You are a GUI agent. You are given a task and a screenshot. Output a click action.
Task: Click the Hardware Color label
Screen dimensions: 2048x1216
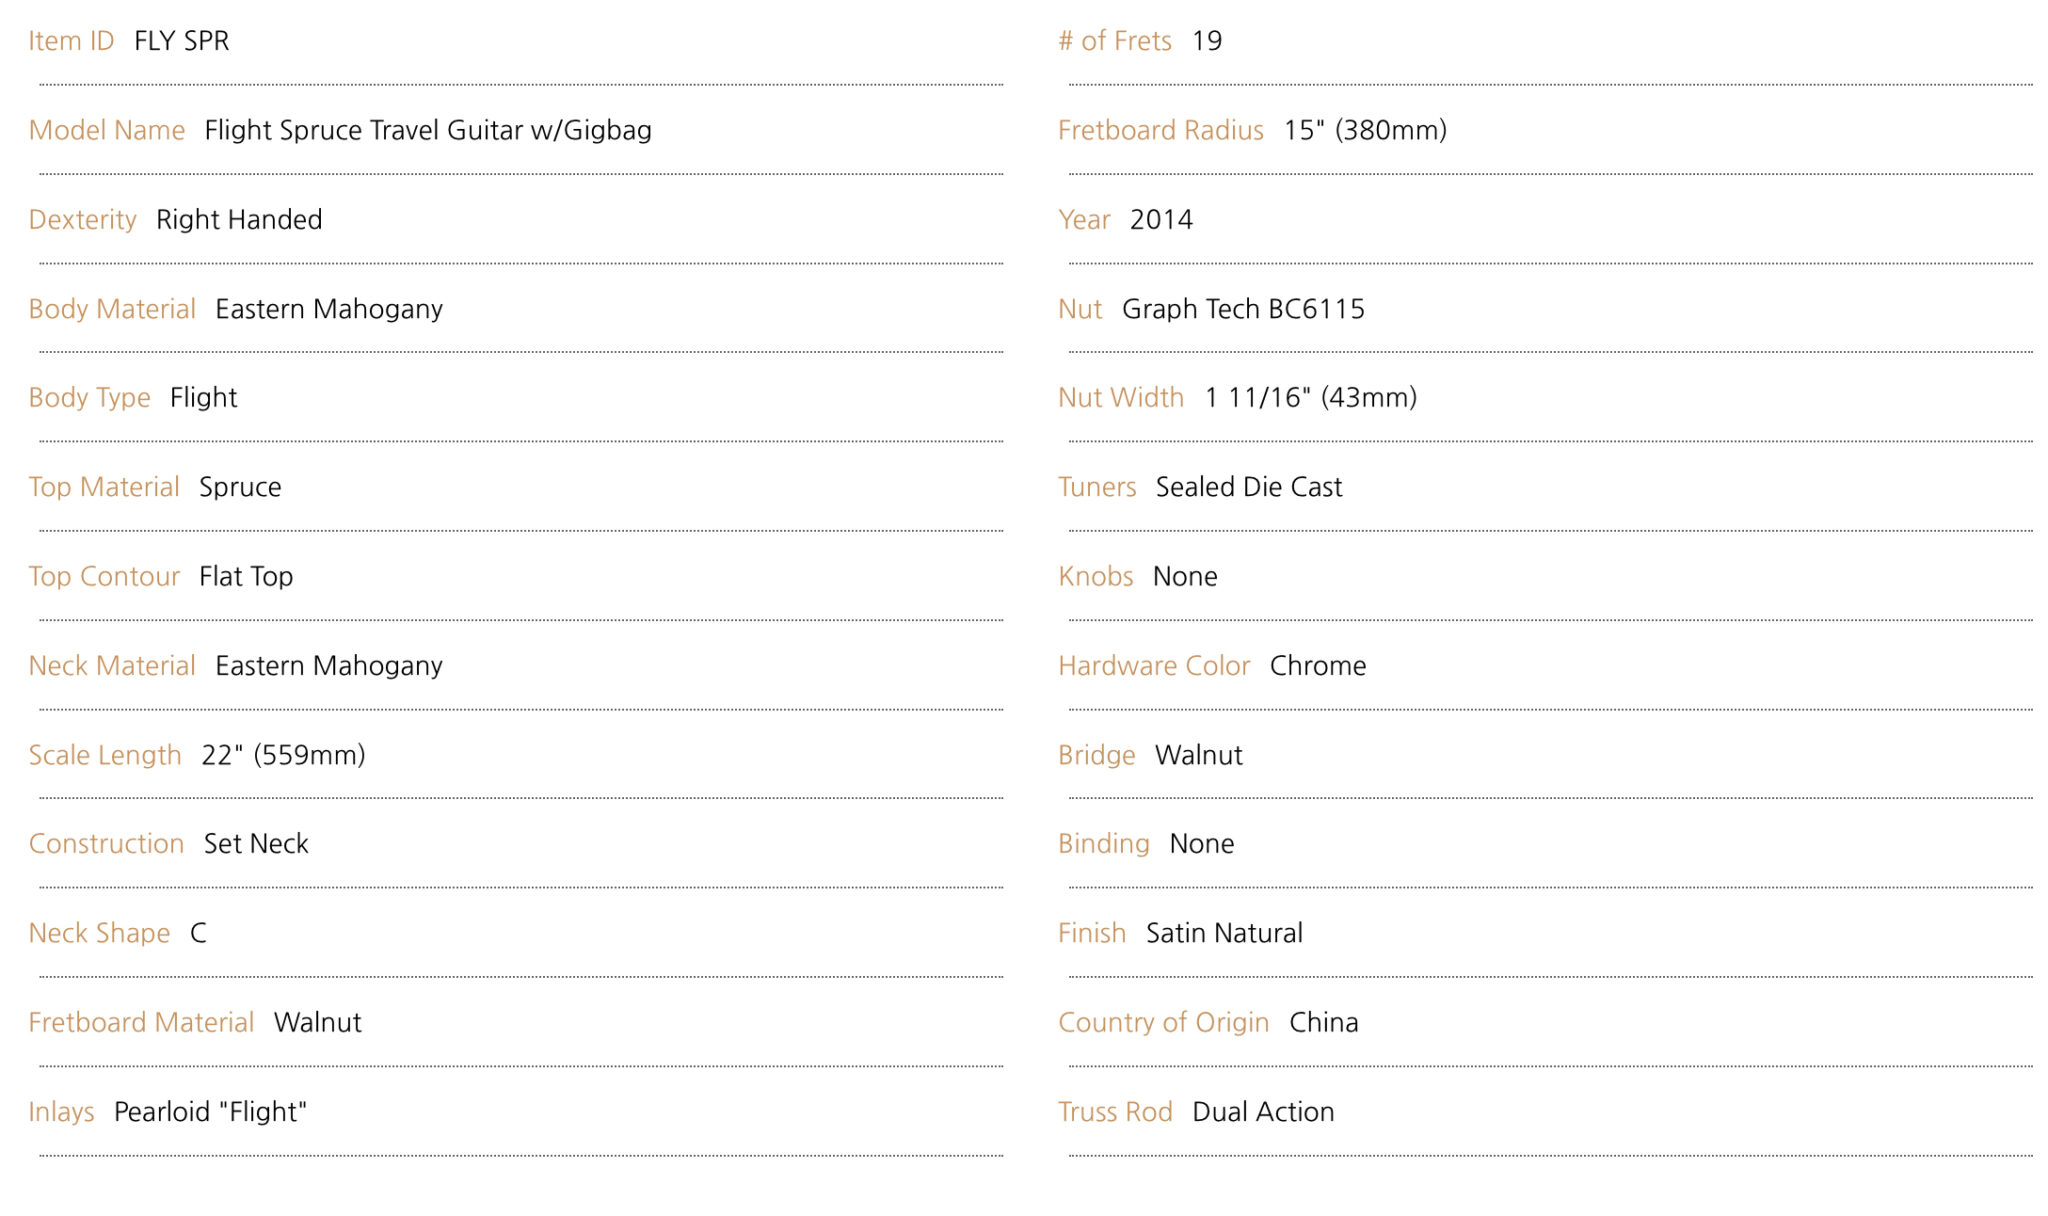1154,666
